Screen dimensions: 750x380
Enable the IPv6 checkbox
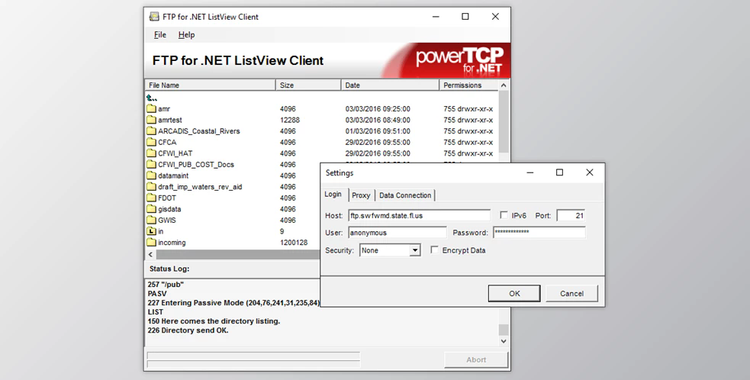504,215
